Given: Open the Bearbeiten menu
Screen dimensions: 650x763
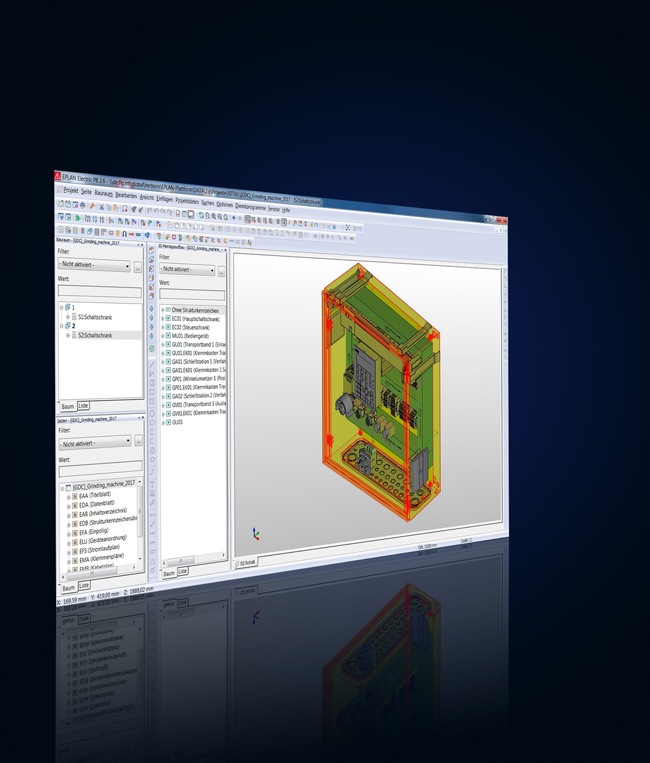Looking at the screenshot, I should pyautogui.click(x=126, y=195).
